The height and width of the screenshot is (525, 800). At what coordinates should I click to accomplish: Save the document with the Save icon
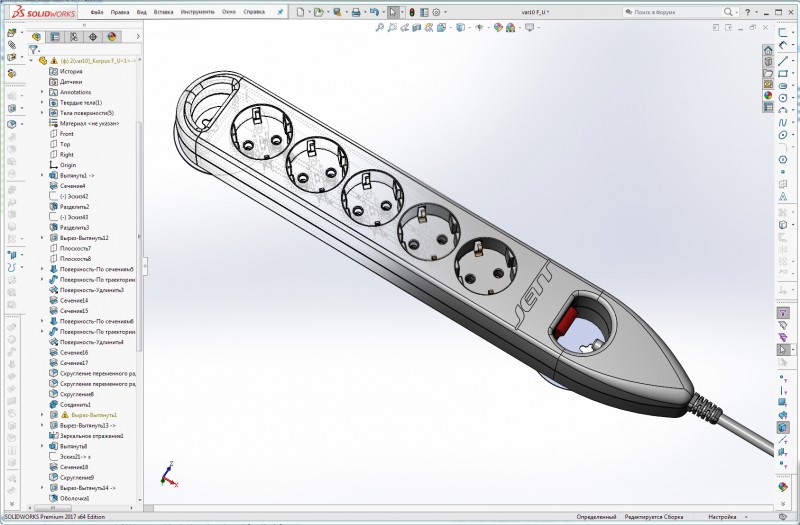(337, 12)
